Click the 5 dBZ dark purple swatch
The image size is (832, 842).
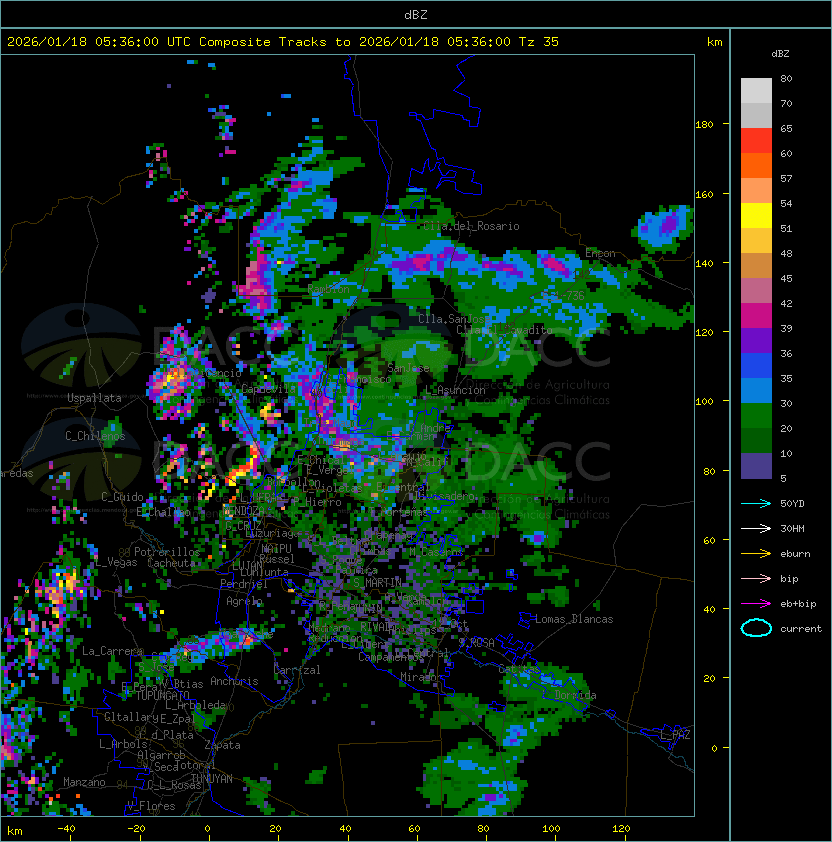756,466
